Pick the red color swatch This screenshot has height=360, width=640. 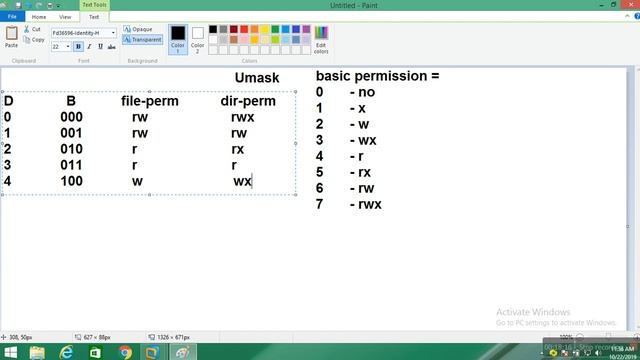tap(244, 29)
